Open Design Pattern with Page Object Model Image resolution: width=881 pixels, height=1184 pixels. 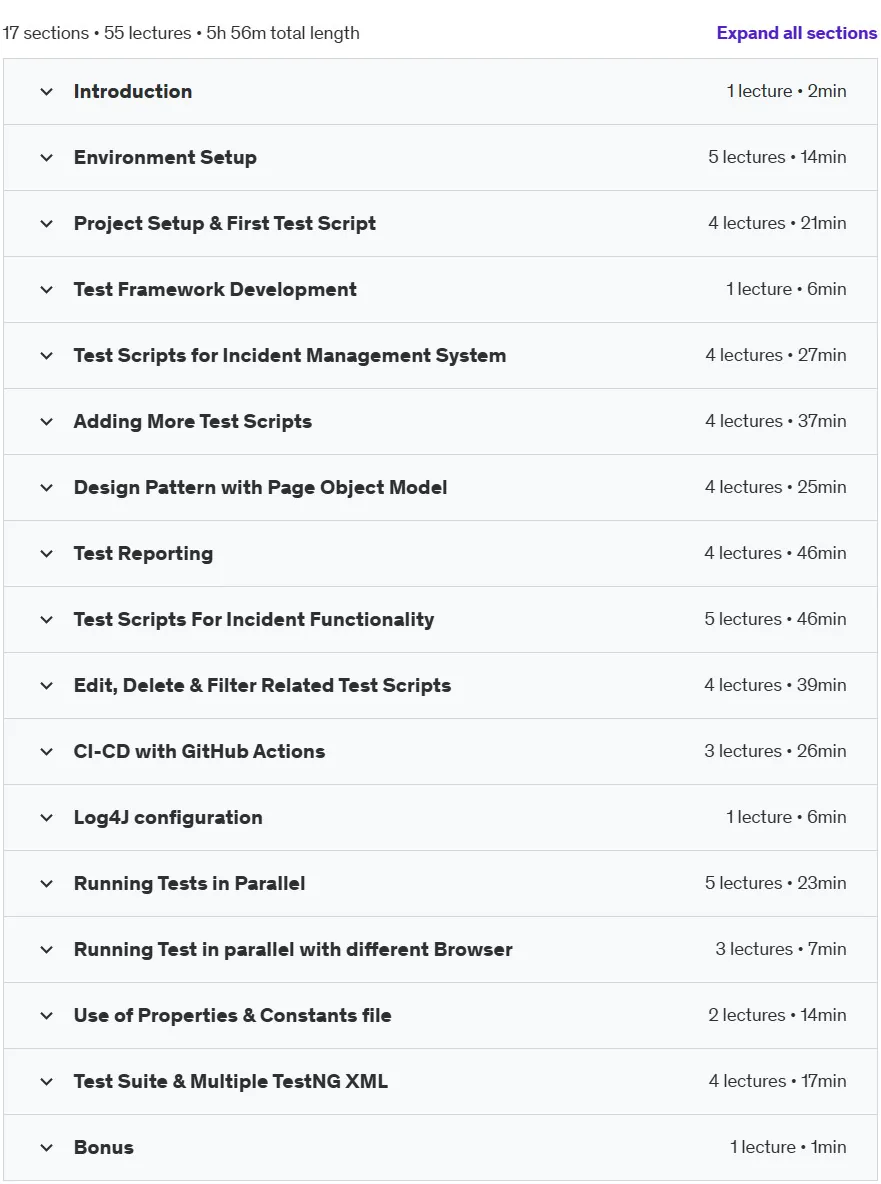click(260, 488)
